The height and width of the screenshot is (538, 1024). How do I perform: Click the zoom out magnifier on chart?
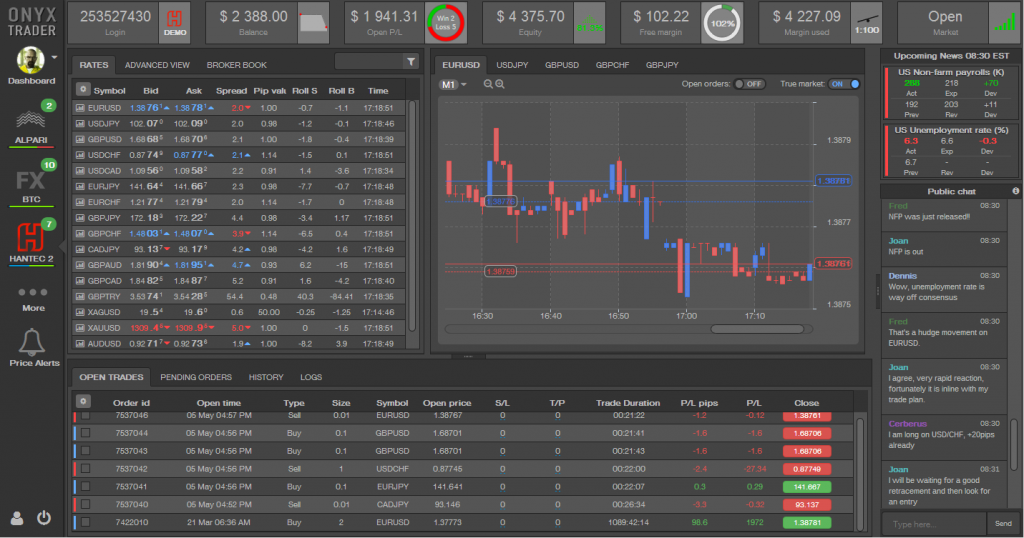[488, 85]
